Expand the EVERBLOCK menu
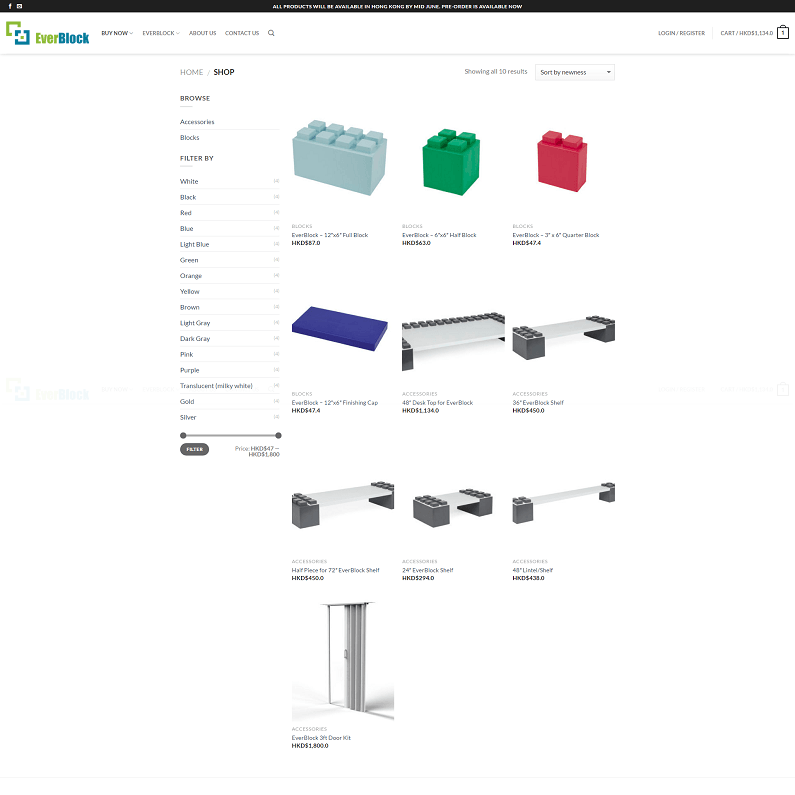The width and height of the screenshot is (795, 795). point(161,33)
